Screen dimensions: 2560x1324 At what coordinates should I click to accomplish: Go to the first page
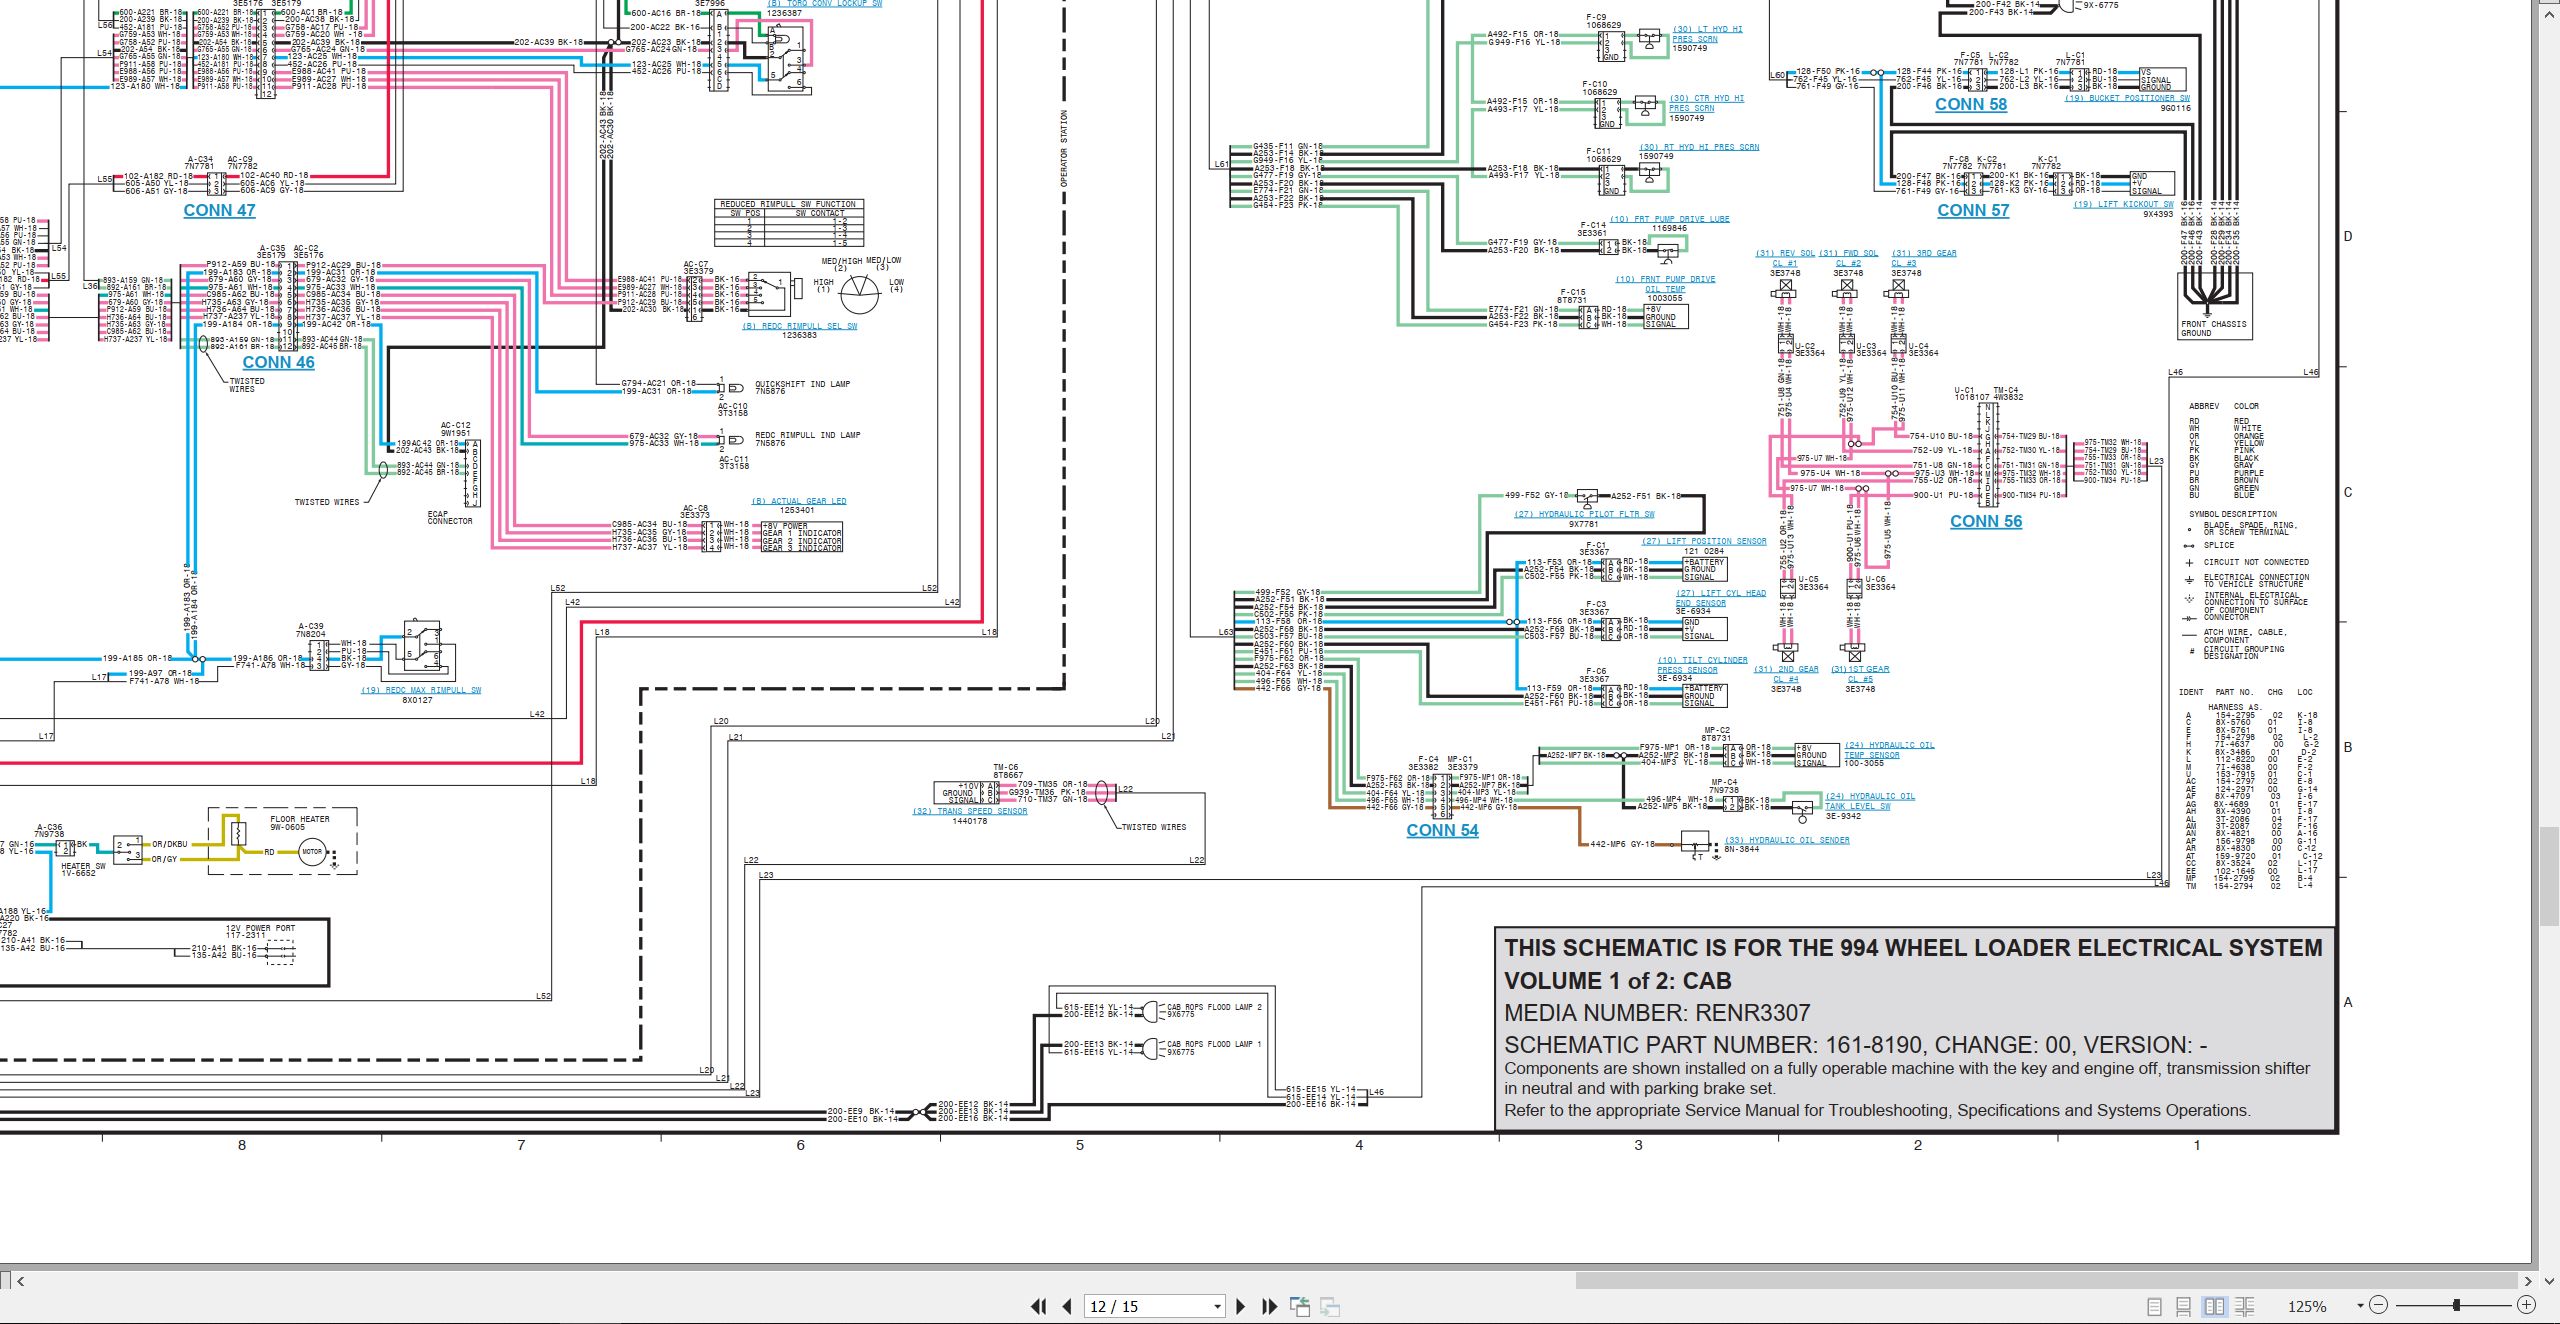(1039, 1306)
